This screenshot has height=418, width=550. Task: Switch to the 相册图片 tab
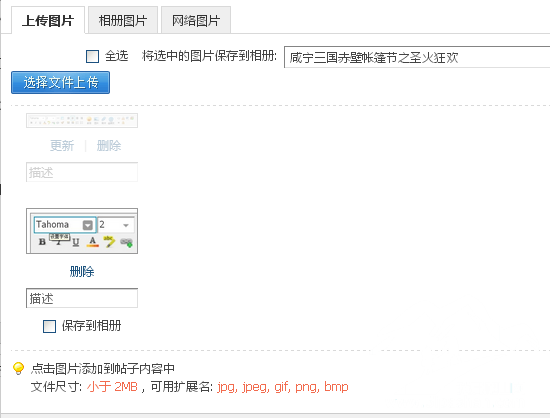(x=123, y=20)
